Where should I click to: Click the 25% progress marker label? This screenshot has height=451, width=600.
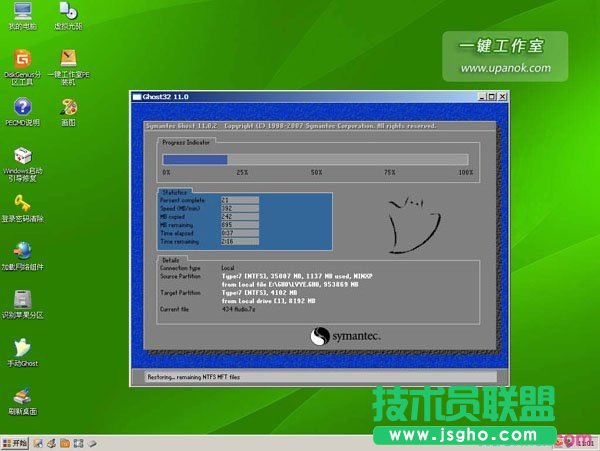pos(242,173)
